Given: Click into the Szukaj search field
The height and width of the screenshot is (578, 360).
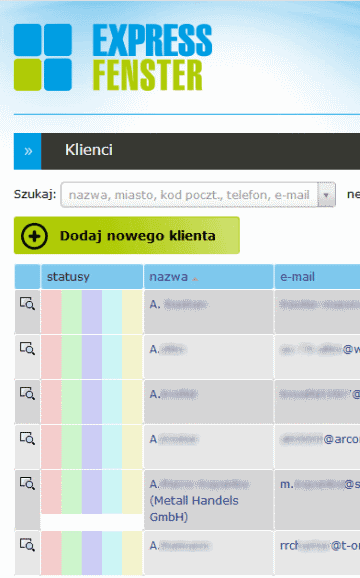Looking at the screenshot, I should pos(189,195).
